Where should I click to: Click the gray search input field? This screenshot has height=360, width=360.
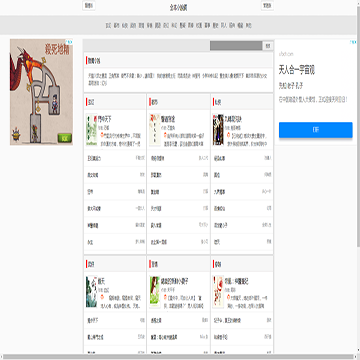236,46
